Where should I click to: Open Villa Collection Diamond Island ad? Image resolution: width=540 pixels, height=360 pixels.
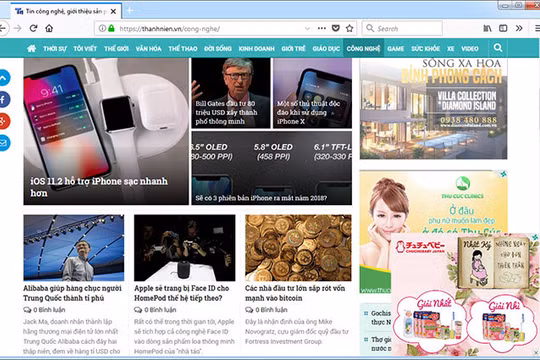[x=433, y=109]
